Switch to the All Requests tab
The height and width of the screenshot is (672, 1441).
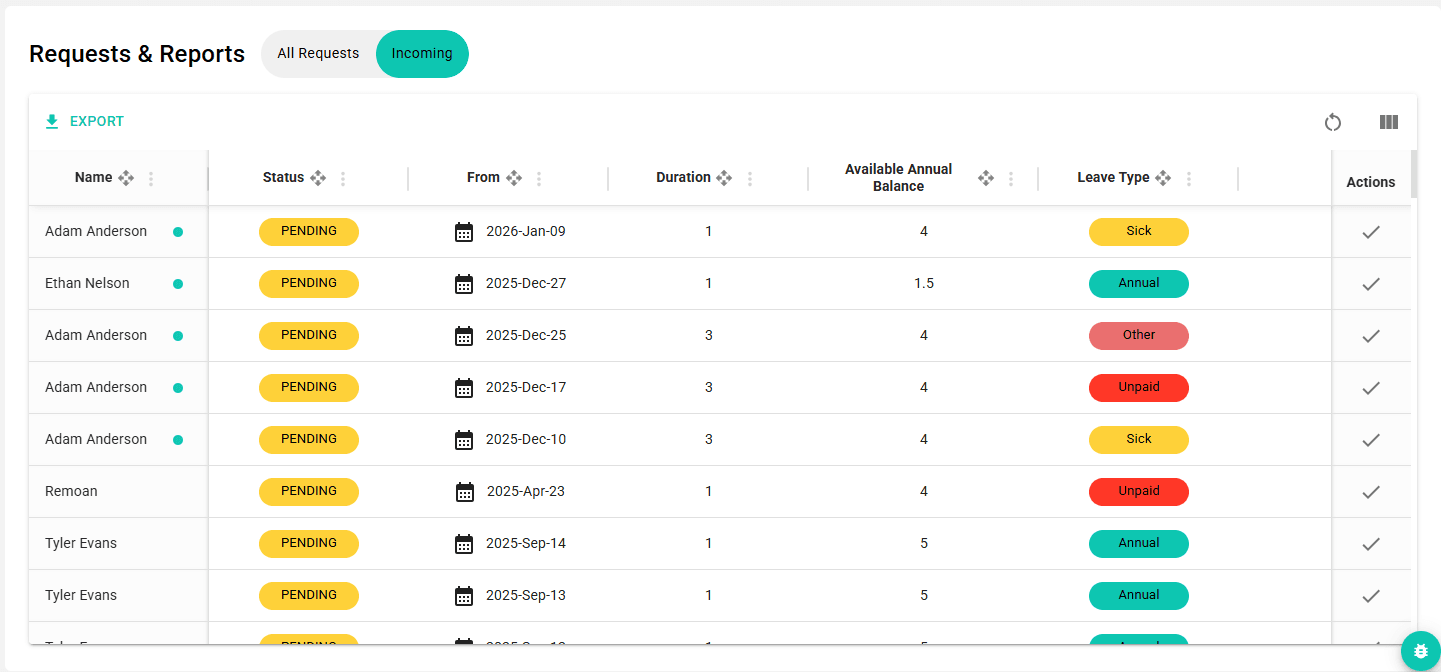(x=320, y=53)
